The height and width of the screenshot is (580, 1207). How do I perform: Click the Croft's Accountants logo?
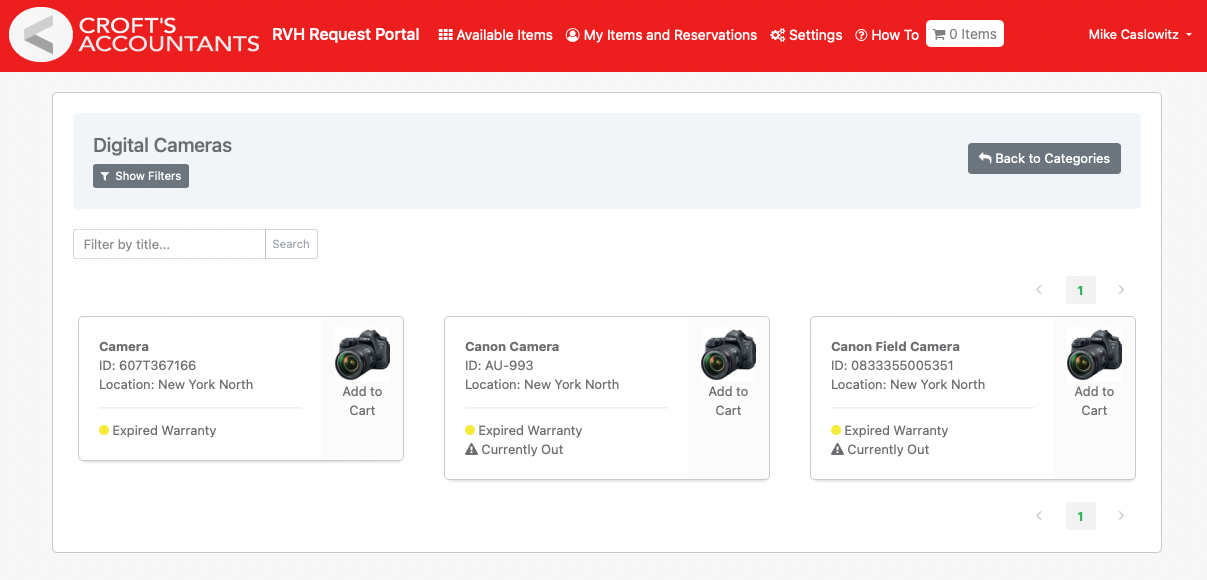tap(41, 34)
